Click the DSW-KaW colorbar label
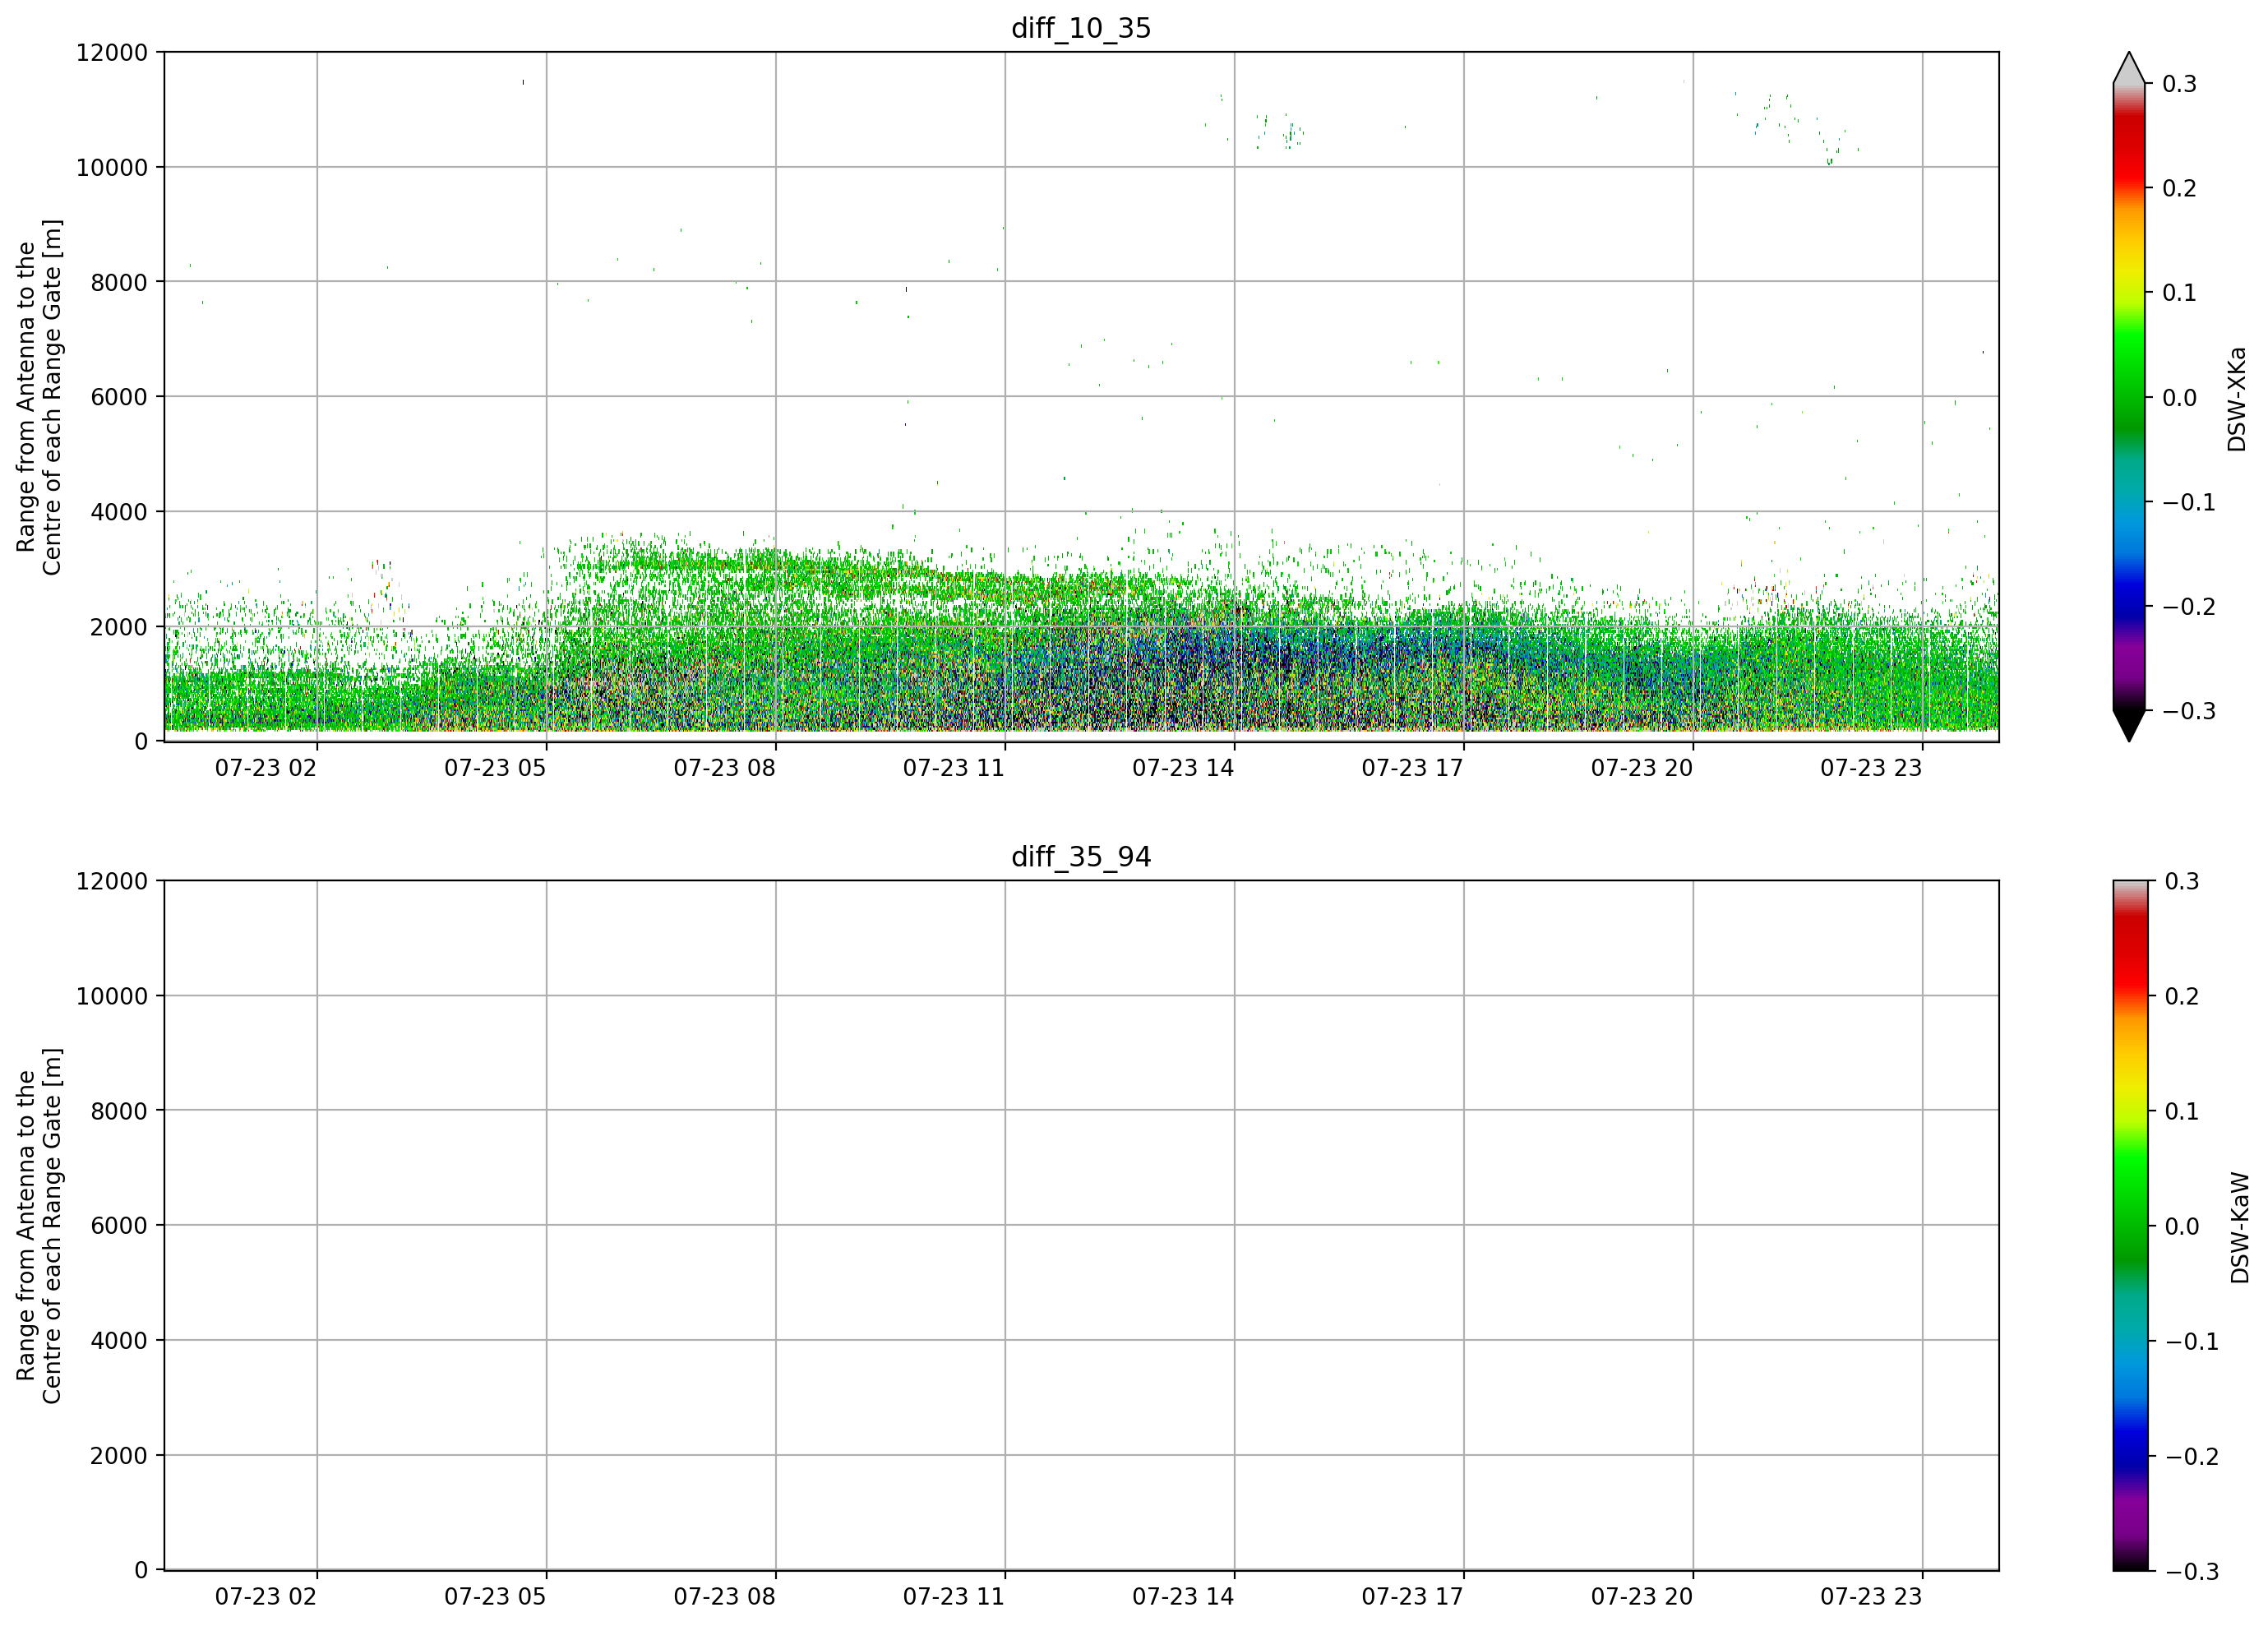 (x=2240, y=1228)
